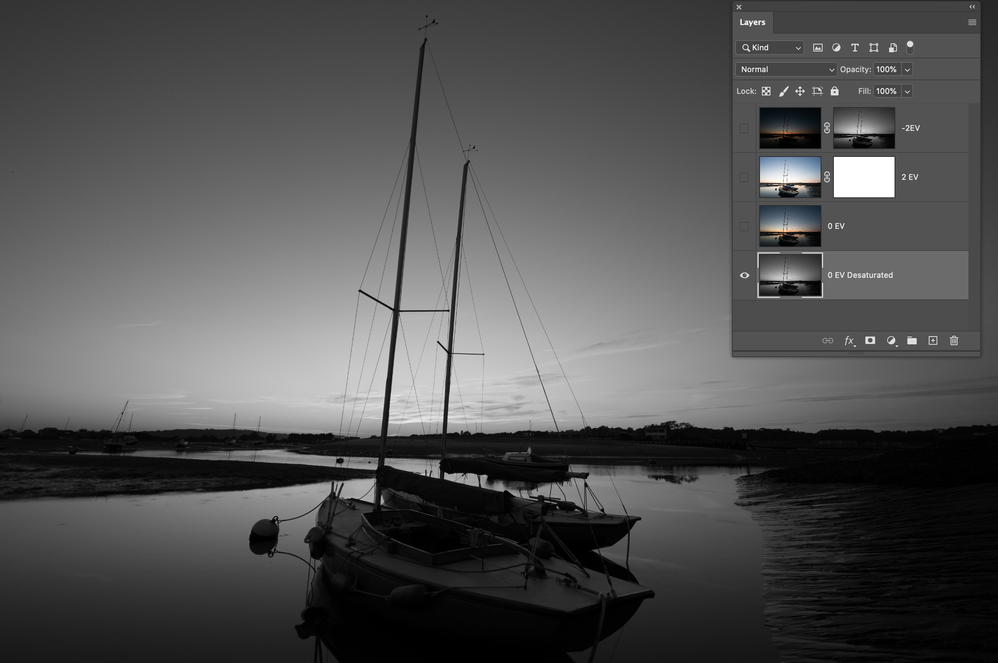Open the Opacity slider dropdown arrow
This screenshot has width=998, height=663.
(907, 69)
